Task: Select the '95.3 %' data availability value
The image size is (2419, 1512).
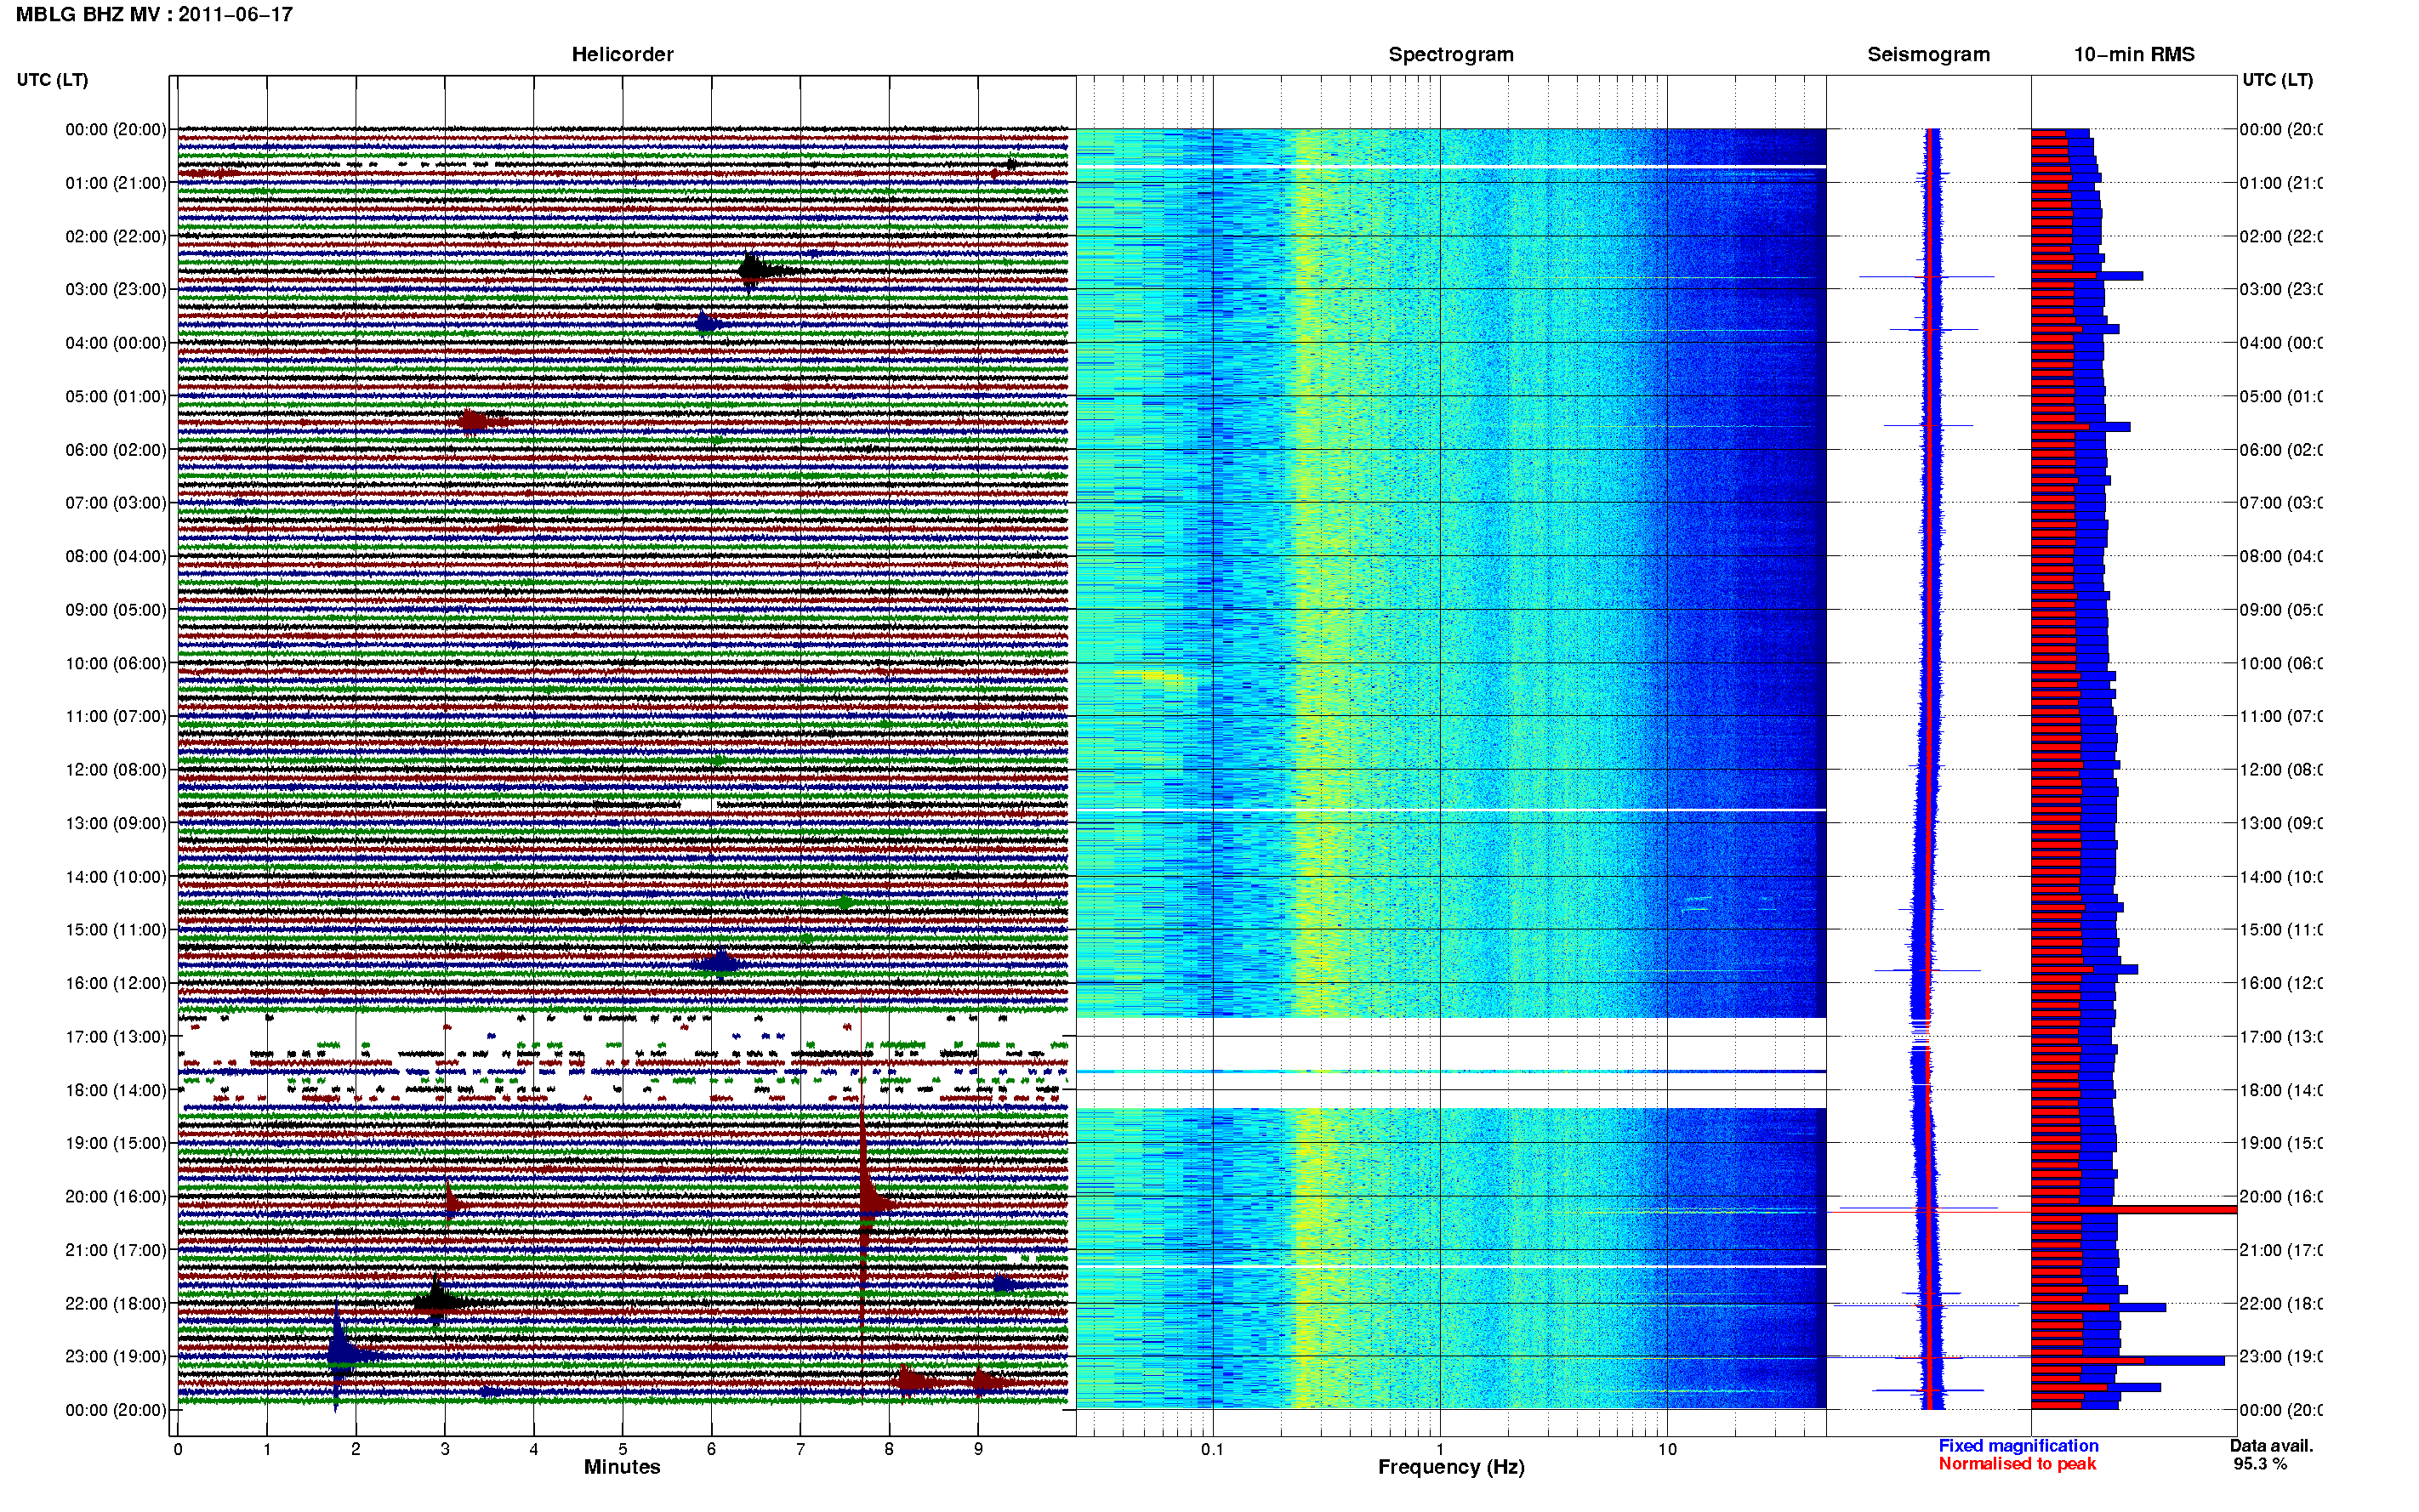Action: click(2260, 1463)
